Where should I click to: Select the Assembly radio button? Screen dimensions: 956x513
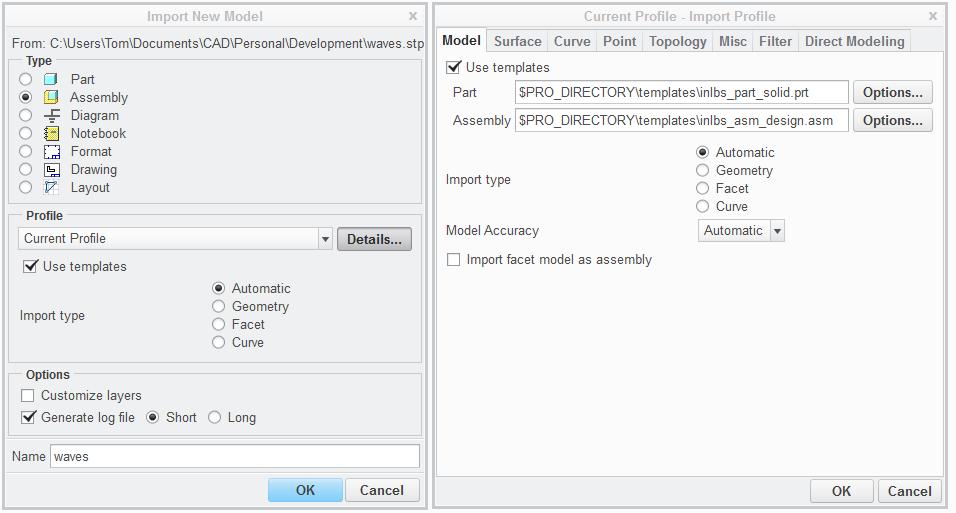(26, 98)
